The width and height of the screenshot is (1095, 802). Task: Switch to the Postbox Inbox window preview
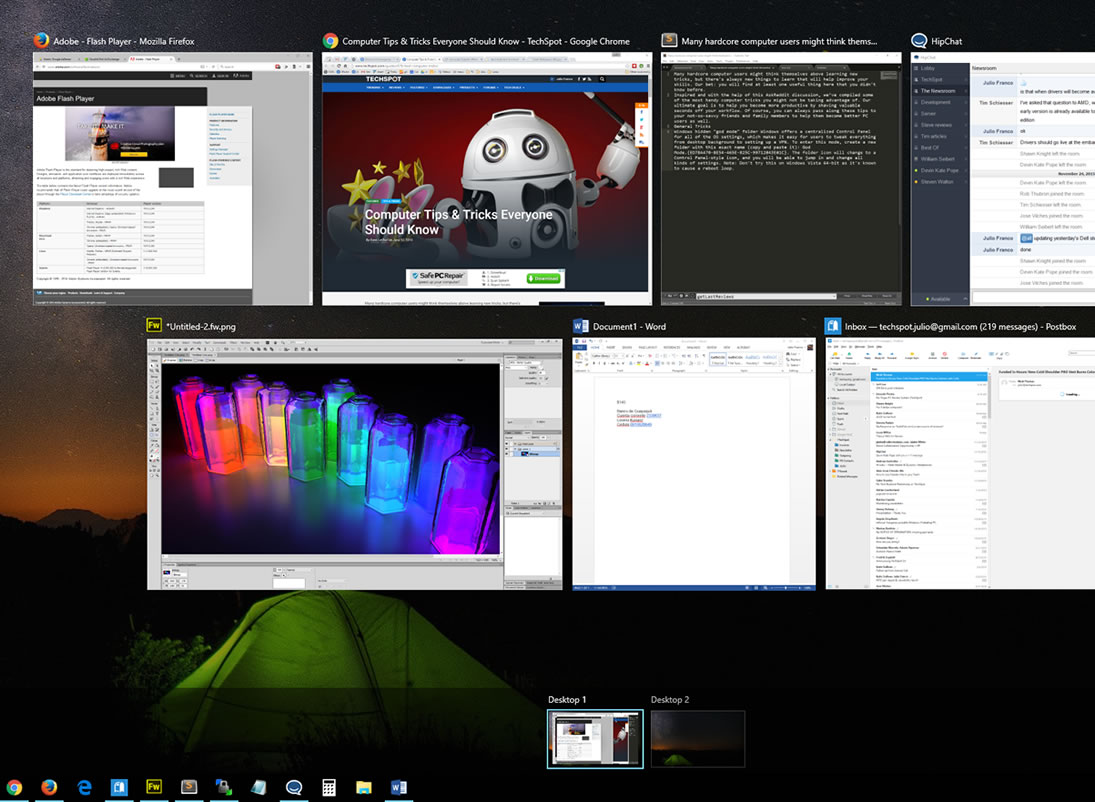pyautogui.click(x=960, y=464)
